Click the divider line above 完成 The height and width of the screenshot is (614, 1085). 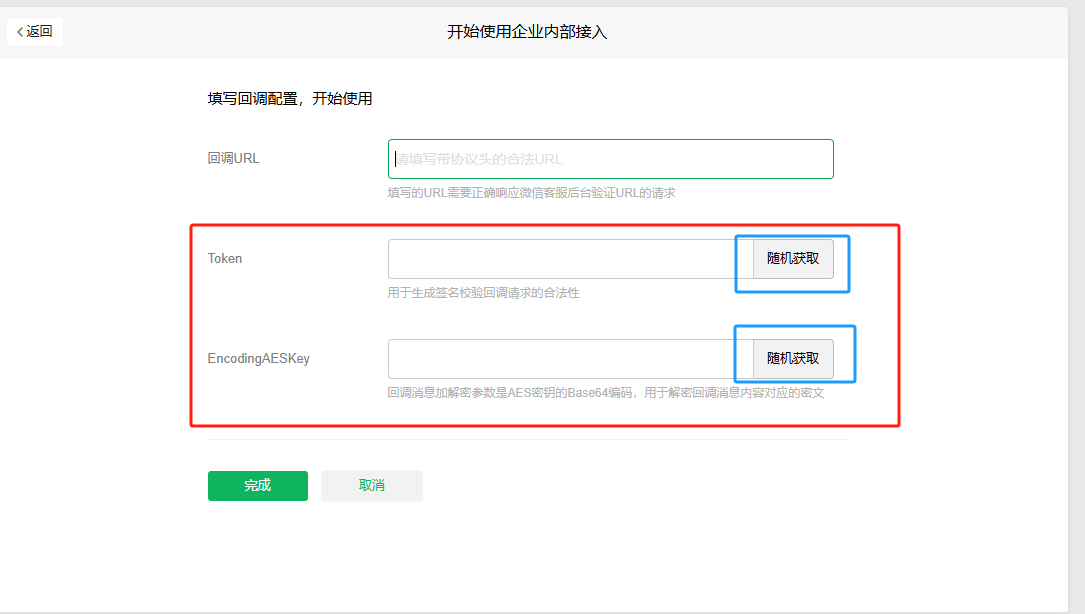click(x=527, y=439)
